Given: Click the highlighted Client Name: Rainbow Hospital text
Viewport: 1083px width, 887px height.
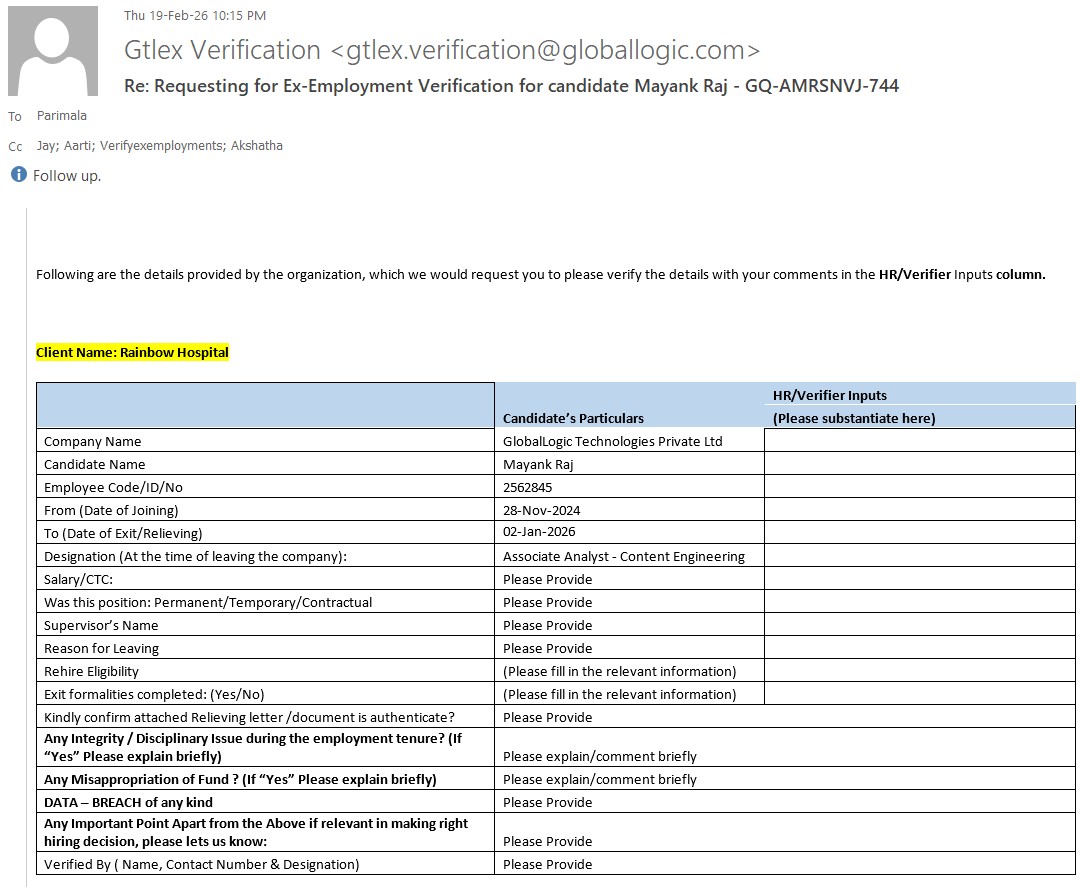Looking at the screenshot, I should (x=132, y=352).
